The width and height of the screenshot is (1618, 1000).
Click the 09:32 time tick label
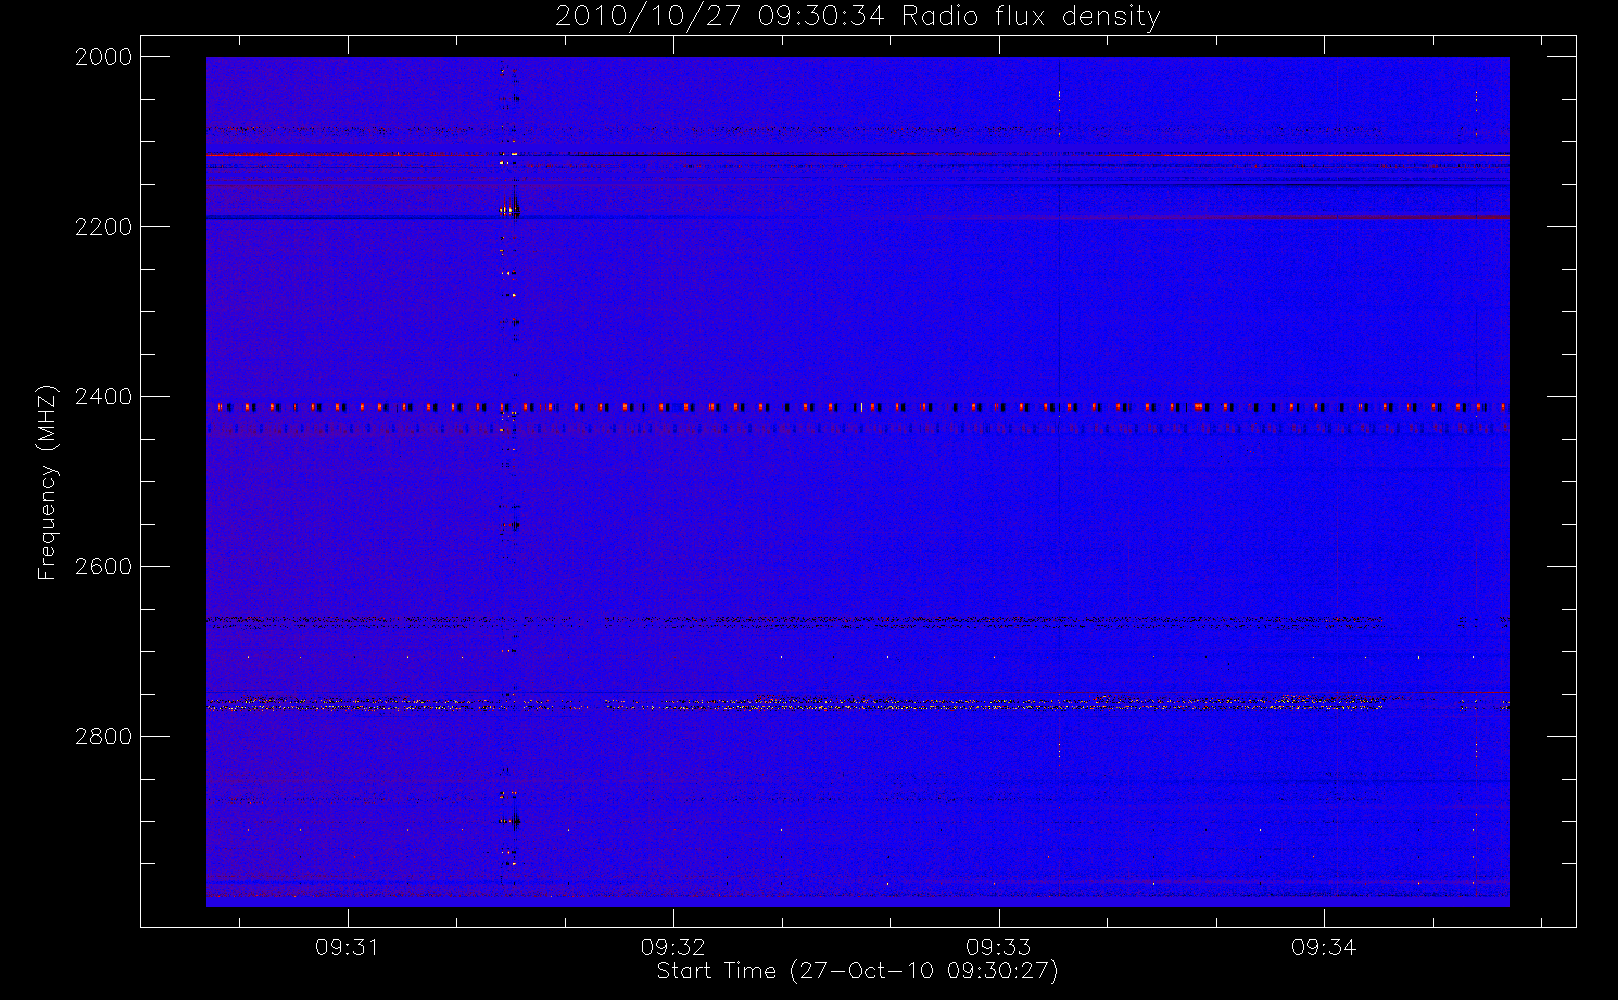click(673, 947)
